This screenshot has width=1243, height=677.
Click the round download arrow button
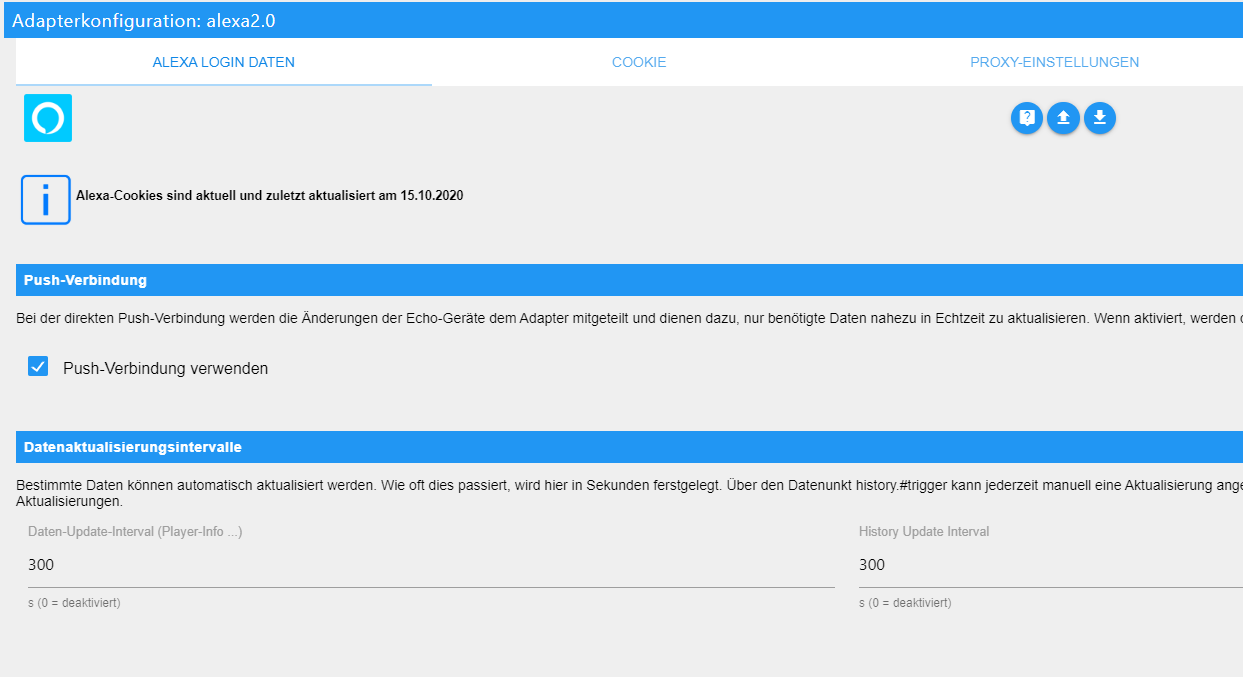pyautogui.click(x=1100, y=118)
